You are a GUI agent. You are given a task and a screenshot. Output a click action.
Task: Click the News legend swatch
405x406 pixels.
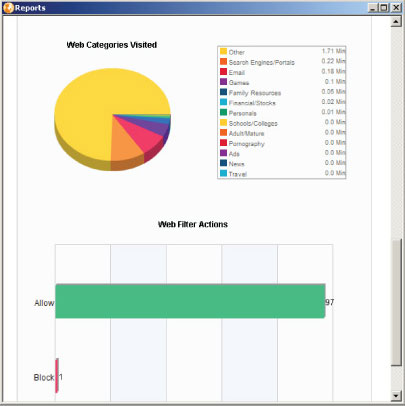(223, 163)
